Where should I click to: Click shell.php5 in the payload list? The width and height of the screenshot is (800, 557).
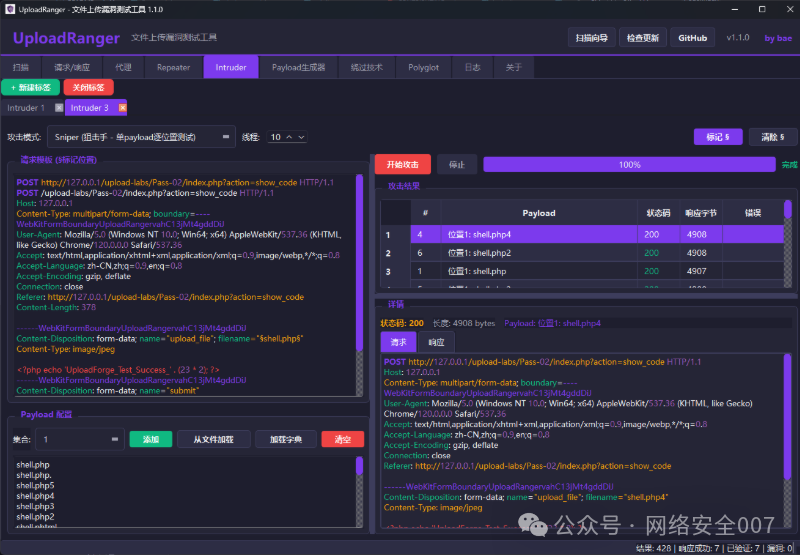35,486
